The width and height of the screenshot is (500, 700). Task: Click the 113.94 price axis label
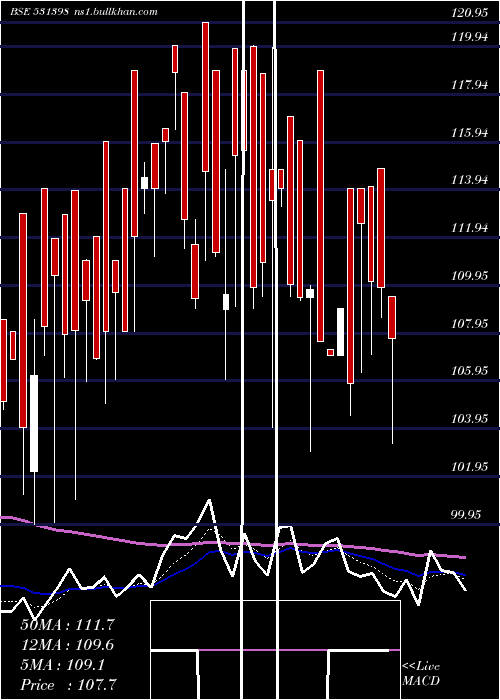(469, 180)
